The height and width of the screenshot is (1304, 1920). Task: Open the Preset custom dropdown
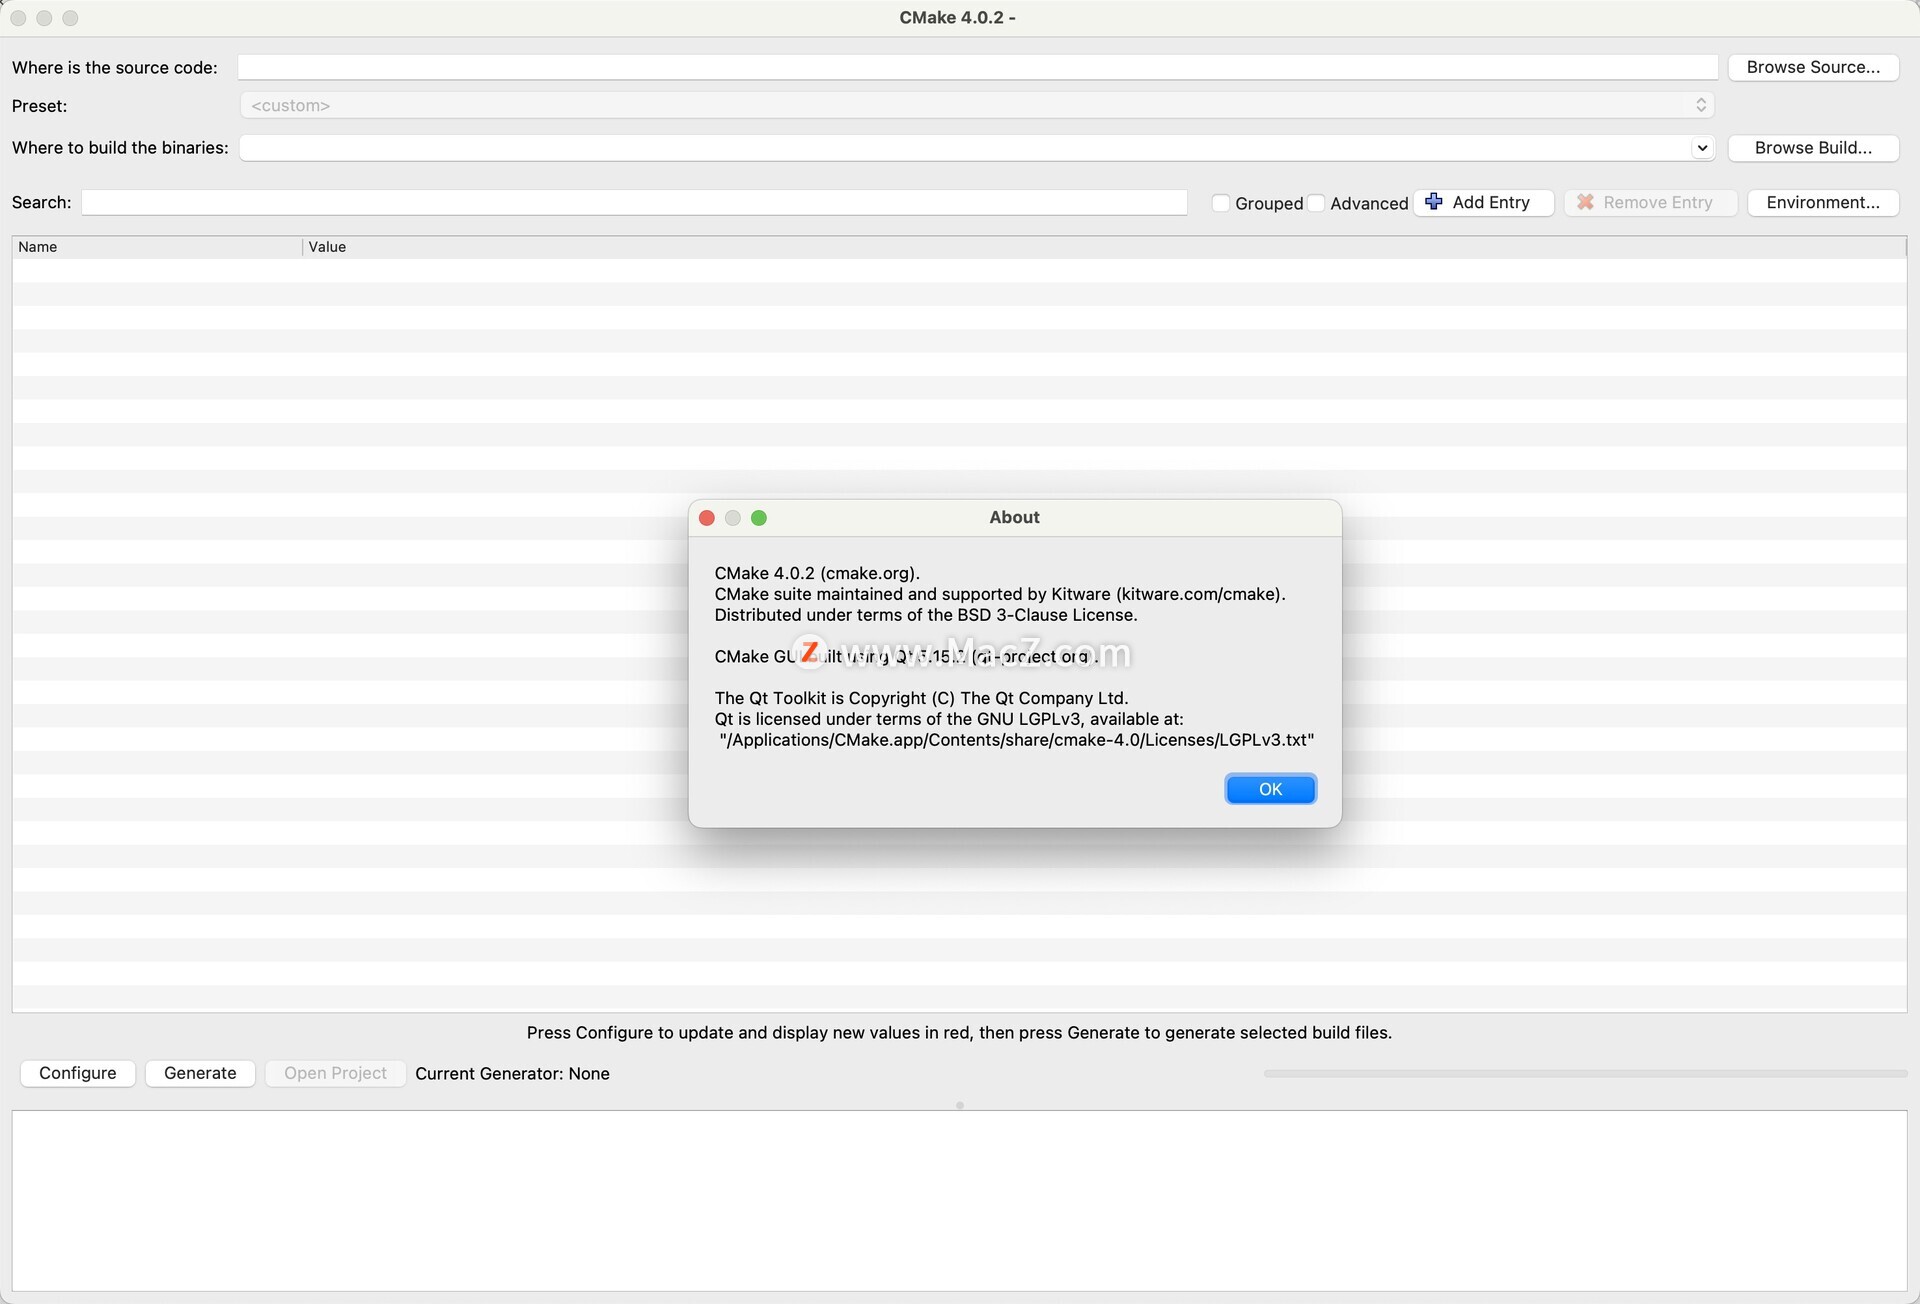[977, 105]
